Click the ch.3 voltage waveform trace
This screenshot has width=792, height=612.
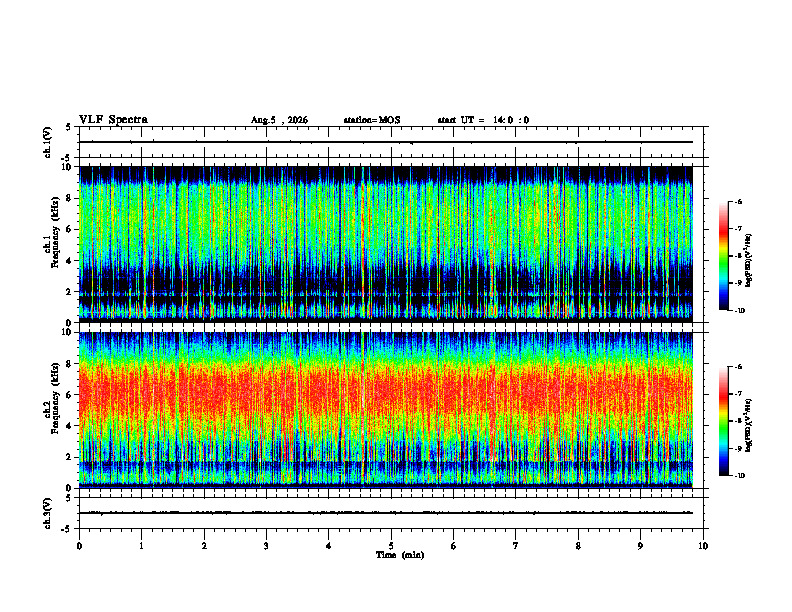coord(386,513)
